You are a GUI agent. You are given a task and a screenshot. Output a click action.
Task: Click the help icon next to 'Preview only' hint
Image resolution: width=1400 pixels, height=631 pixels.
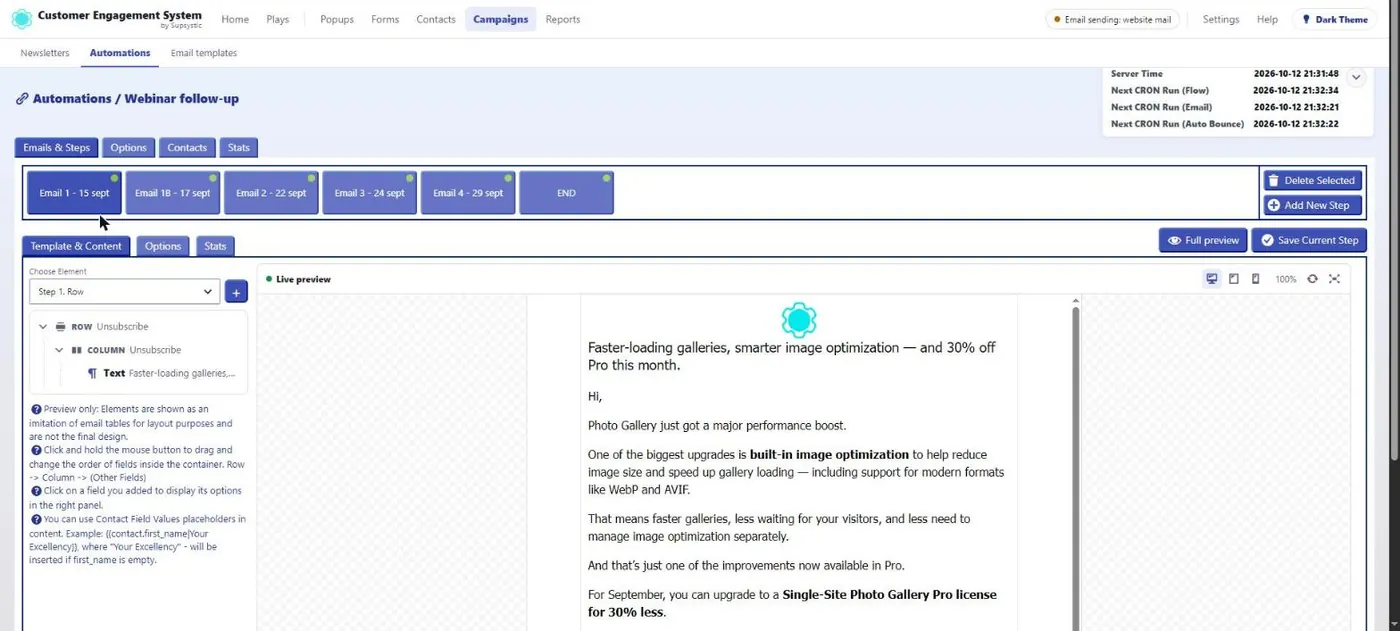tap(36, 409)
